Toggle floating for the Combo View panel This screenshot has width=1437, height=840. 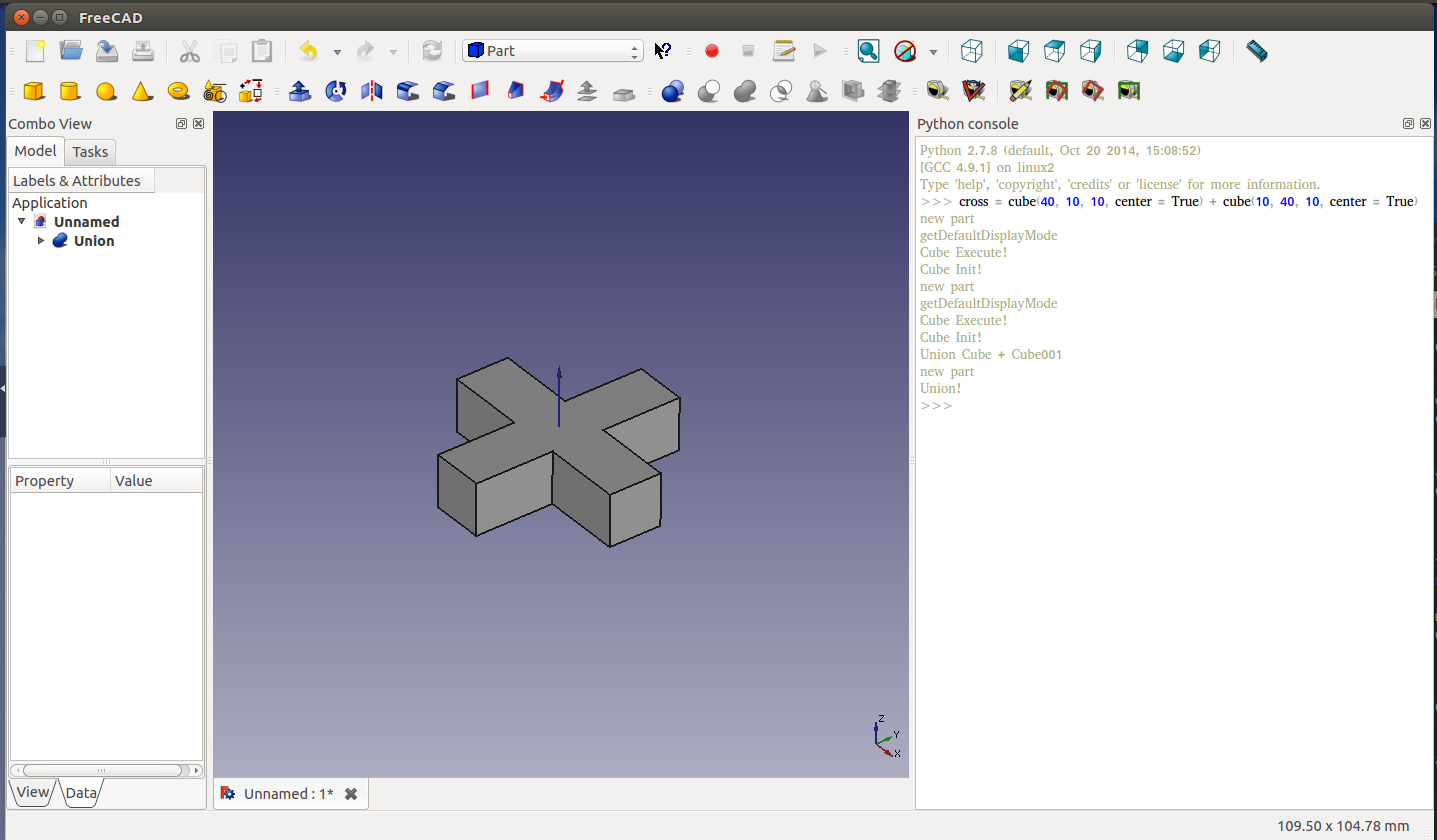tap(181, 124)
